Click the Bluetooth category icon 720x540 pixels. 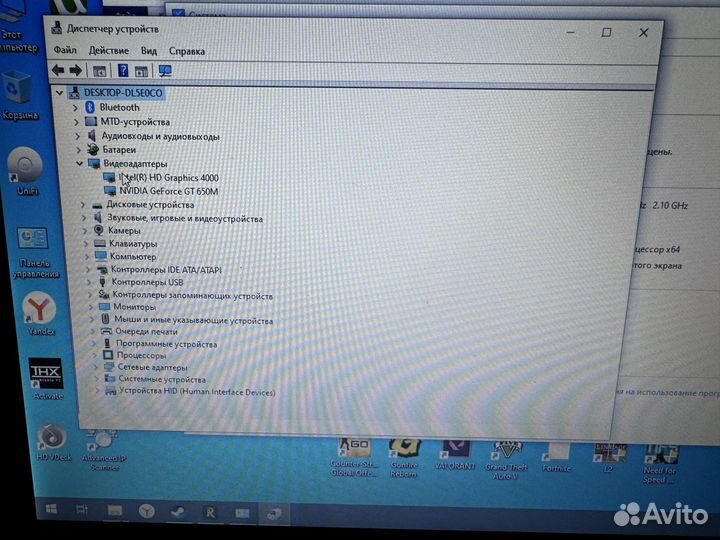[90, 107]
